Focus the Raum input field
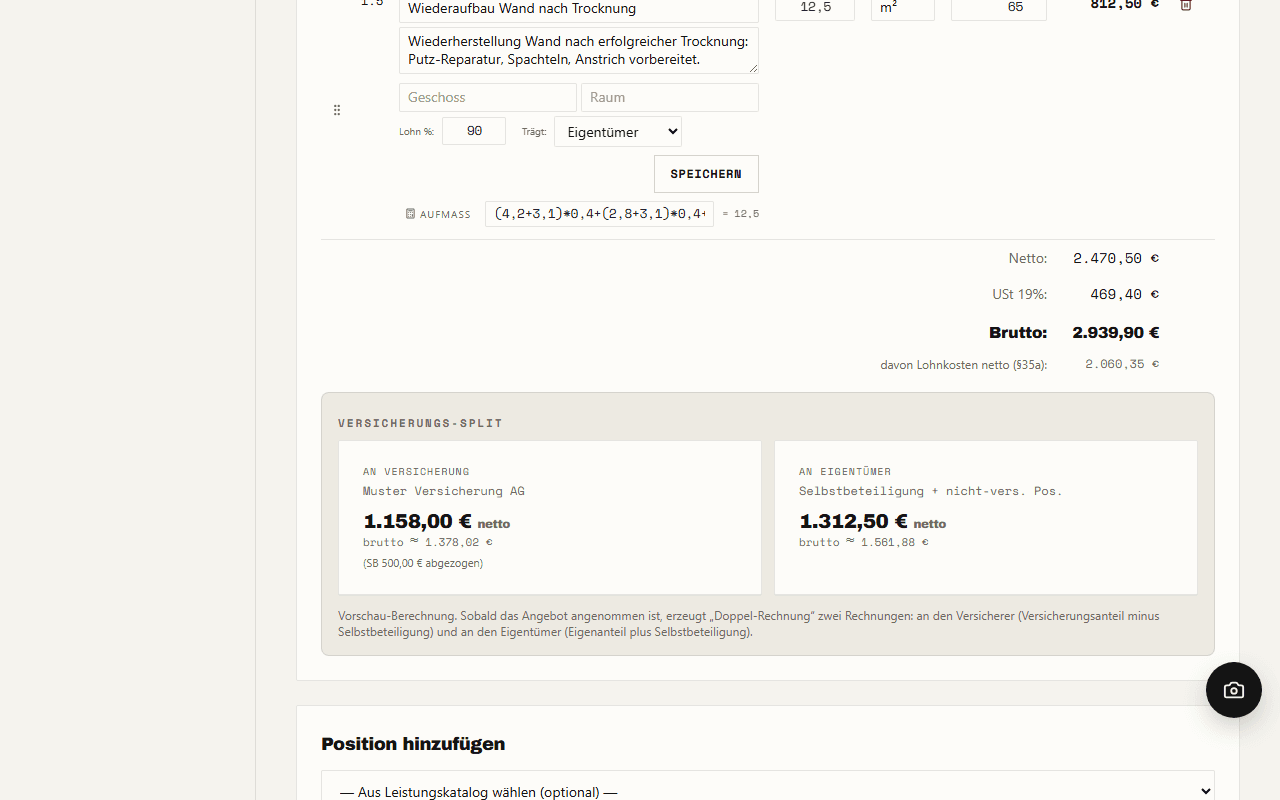The height and width of the screenshot is (800, 1280). coord(670,97)
